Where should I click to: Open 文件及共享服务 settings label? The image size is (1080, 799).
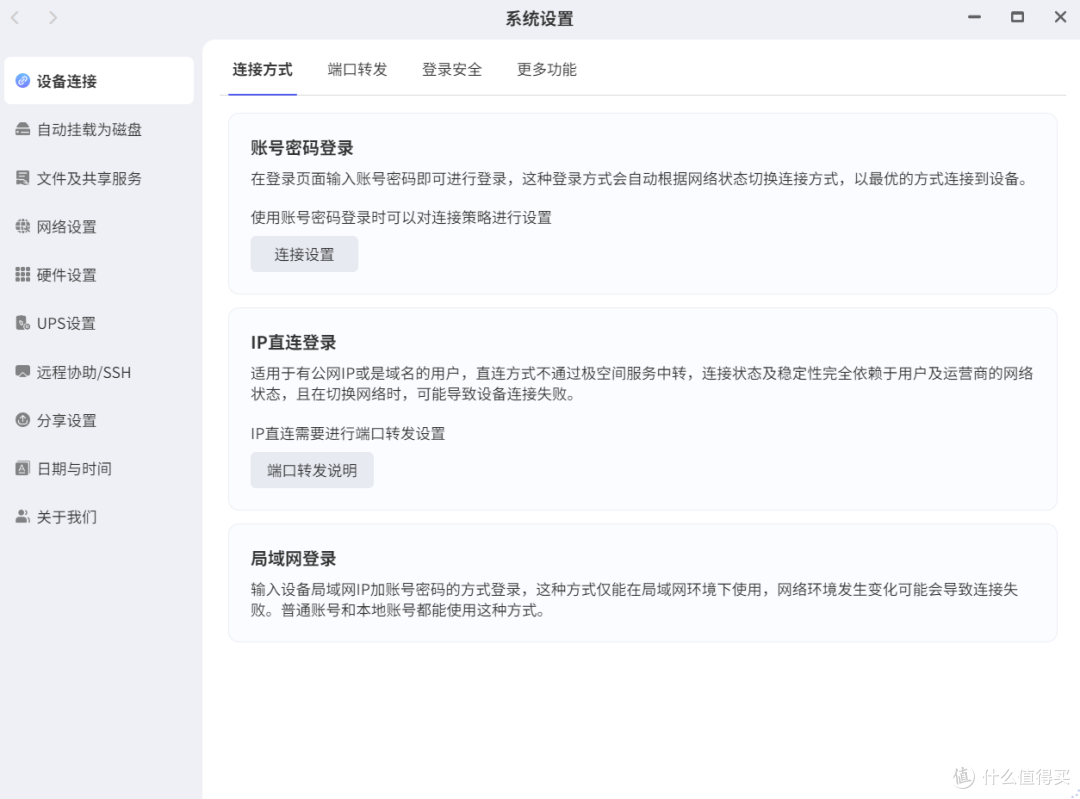tap(90, 178)
